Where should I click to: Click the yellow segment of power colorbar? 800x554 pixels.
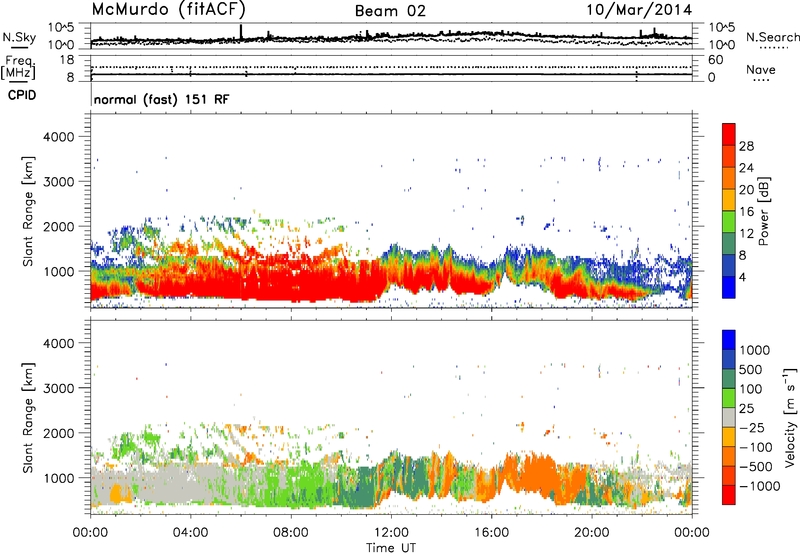tap(729, 200)
